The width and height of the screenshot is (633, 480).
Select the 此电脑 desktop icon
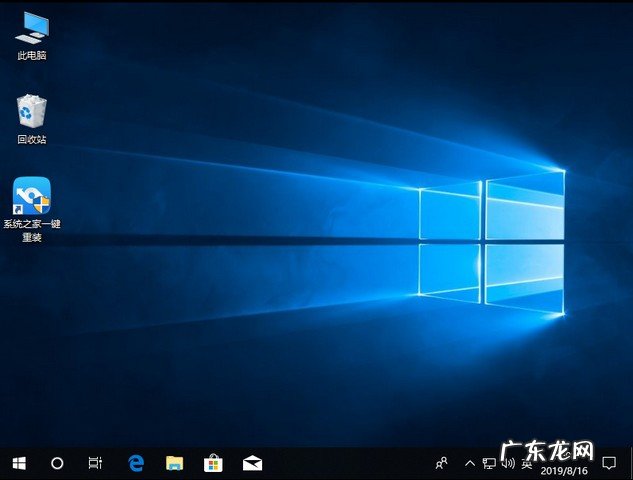tap(31, 28)
